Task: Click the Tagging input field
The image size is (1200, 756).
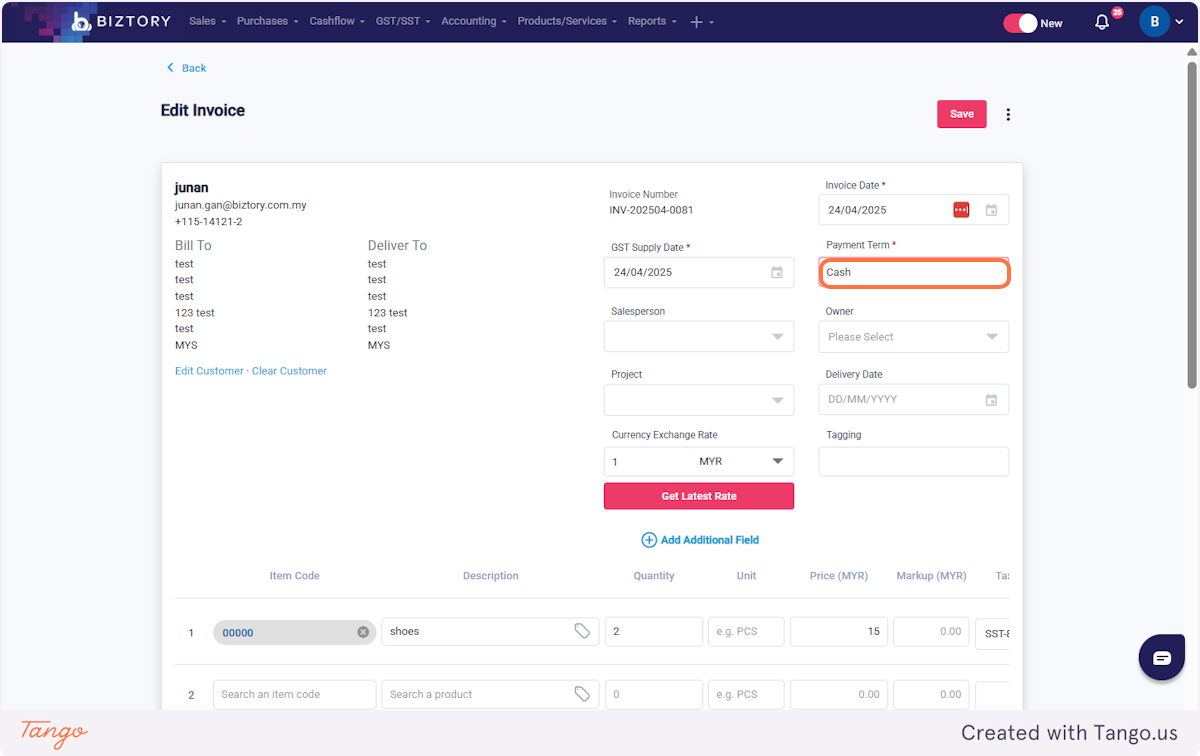Action: tap(913, 462)
